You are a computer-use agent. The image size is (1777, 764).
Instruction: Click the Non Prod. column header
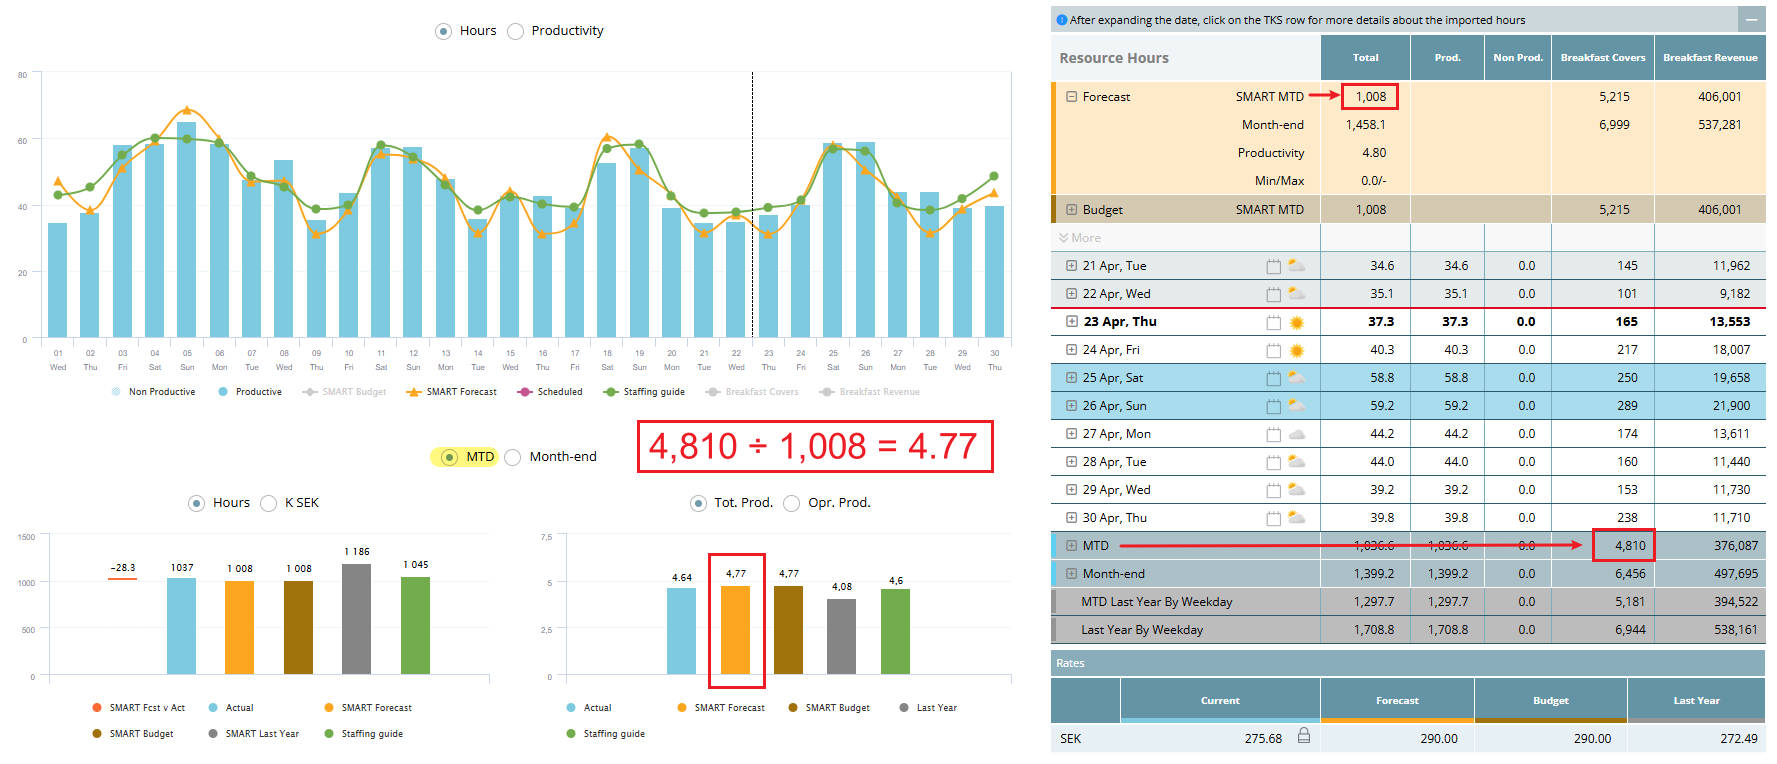point(1517,58)
